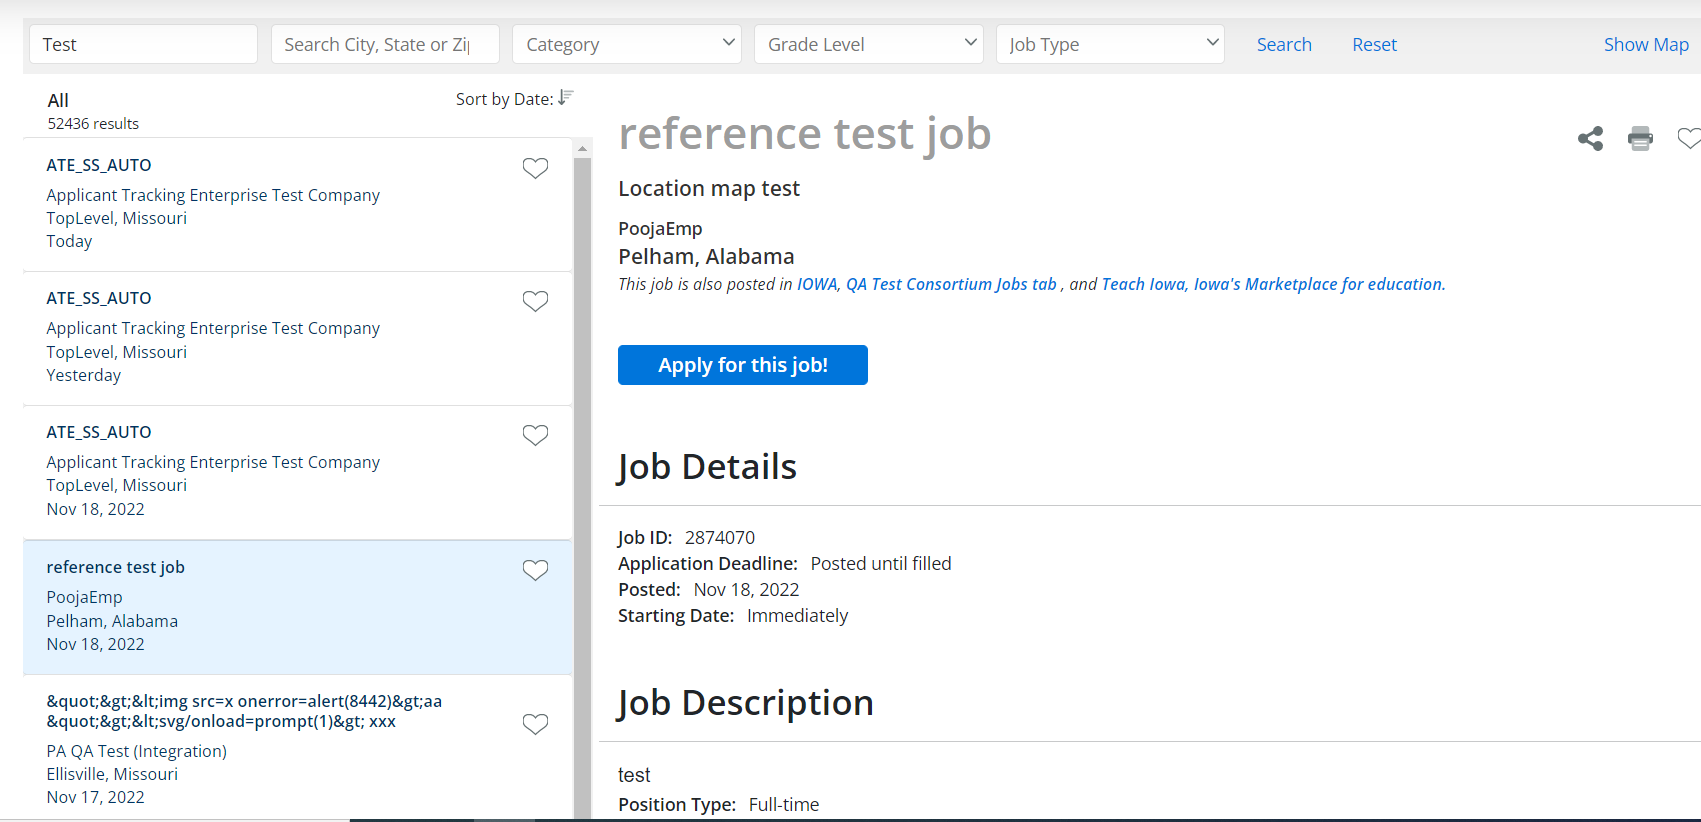Save the reference test job list item heart
The width and height of the screenshot is (1701, 822).
[535, 570]
